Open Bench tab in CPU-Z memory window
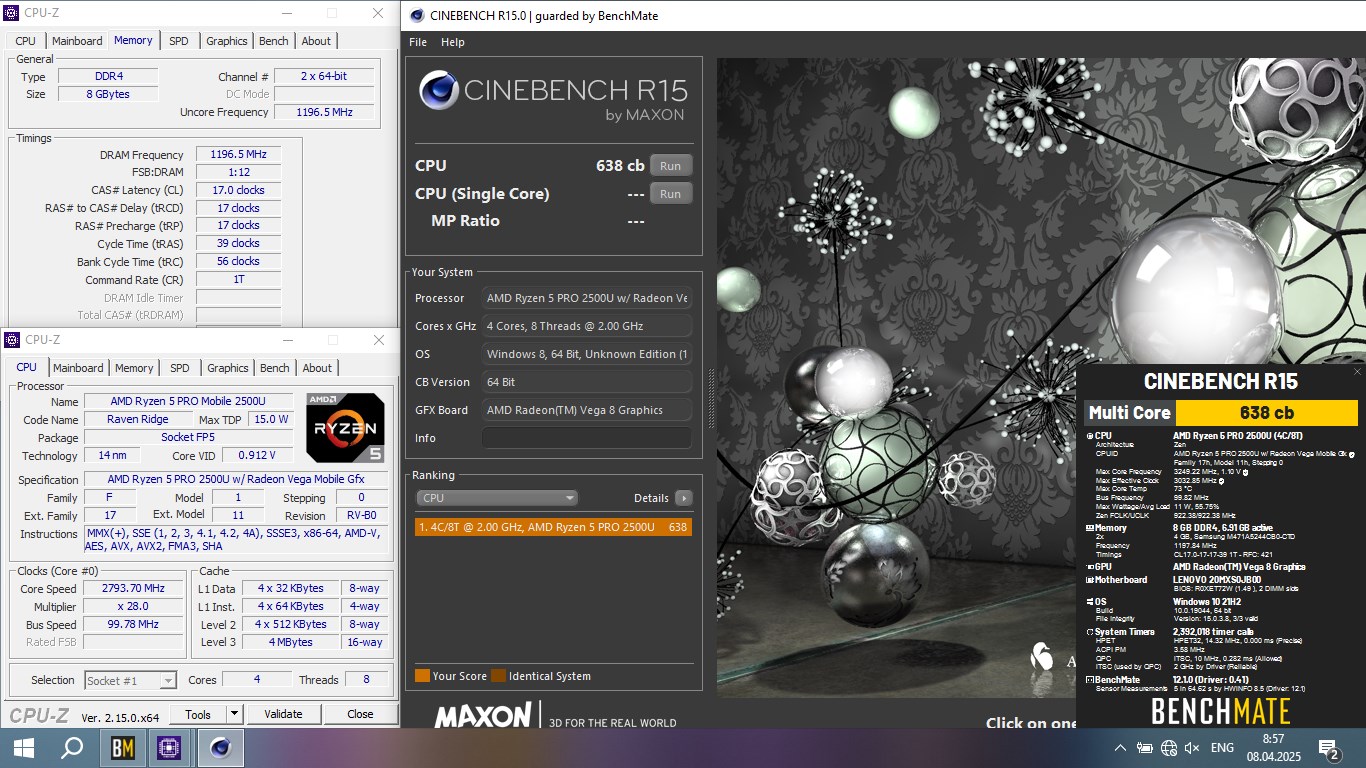This screenshot has width=1366, height=768. coord(274,41)
